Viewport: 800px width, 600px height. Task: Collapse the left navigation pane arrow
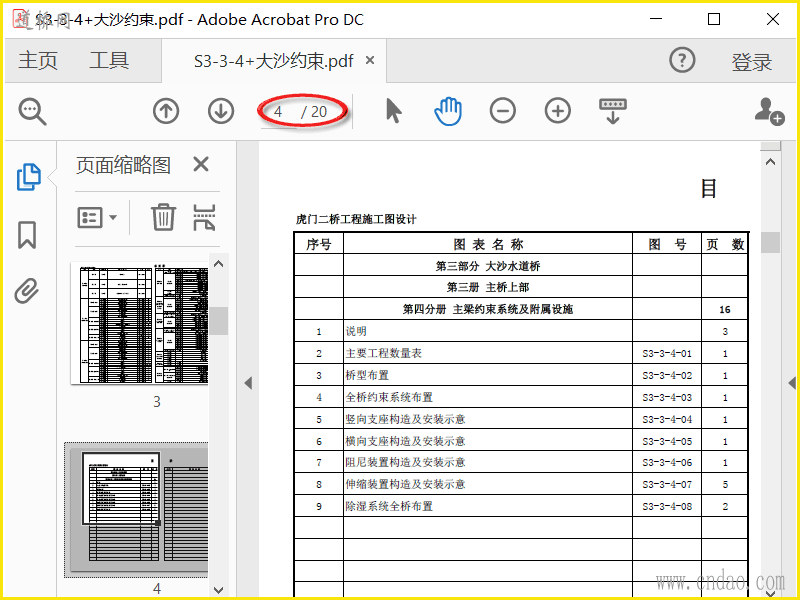click(x=248, y=383)
